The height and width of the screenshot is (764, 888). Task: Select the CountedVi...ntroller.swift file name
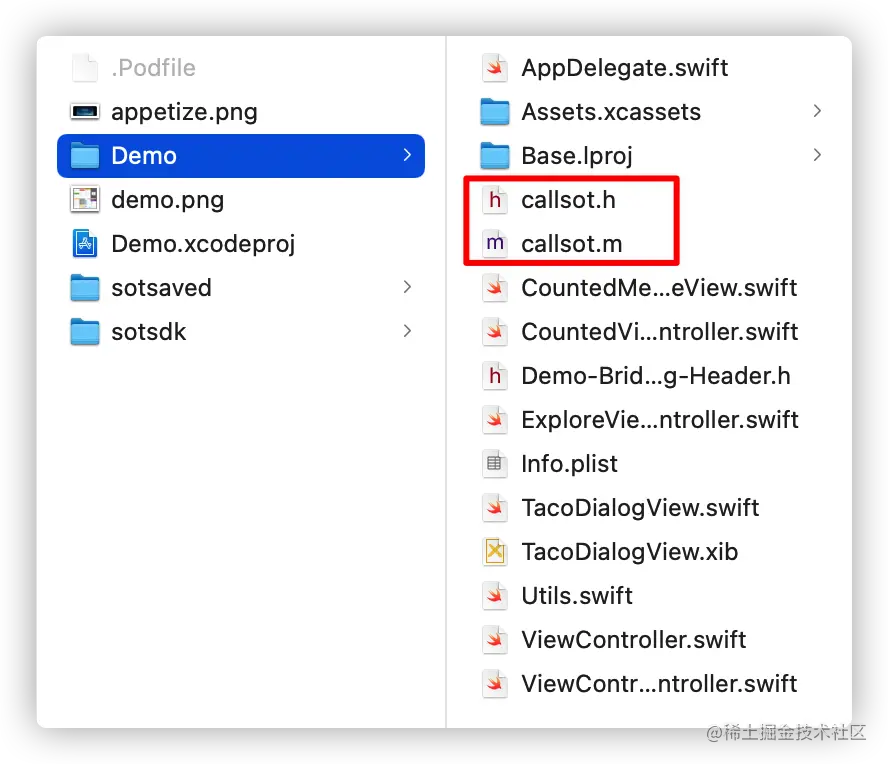tap(660, 332)
